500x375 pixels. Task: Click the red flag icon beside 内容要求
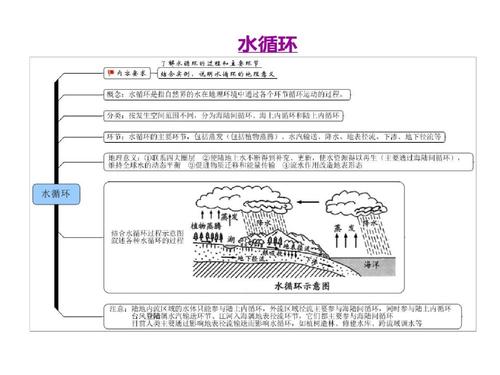point(111,72)
